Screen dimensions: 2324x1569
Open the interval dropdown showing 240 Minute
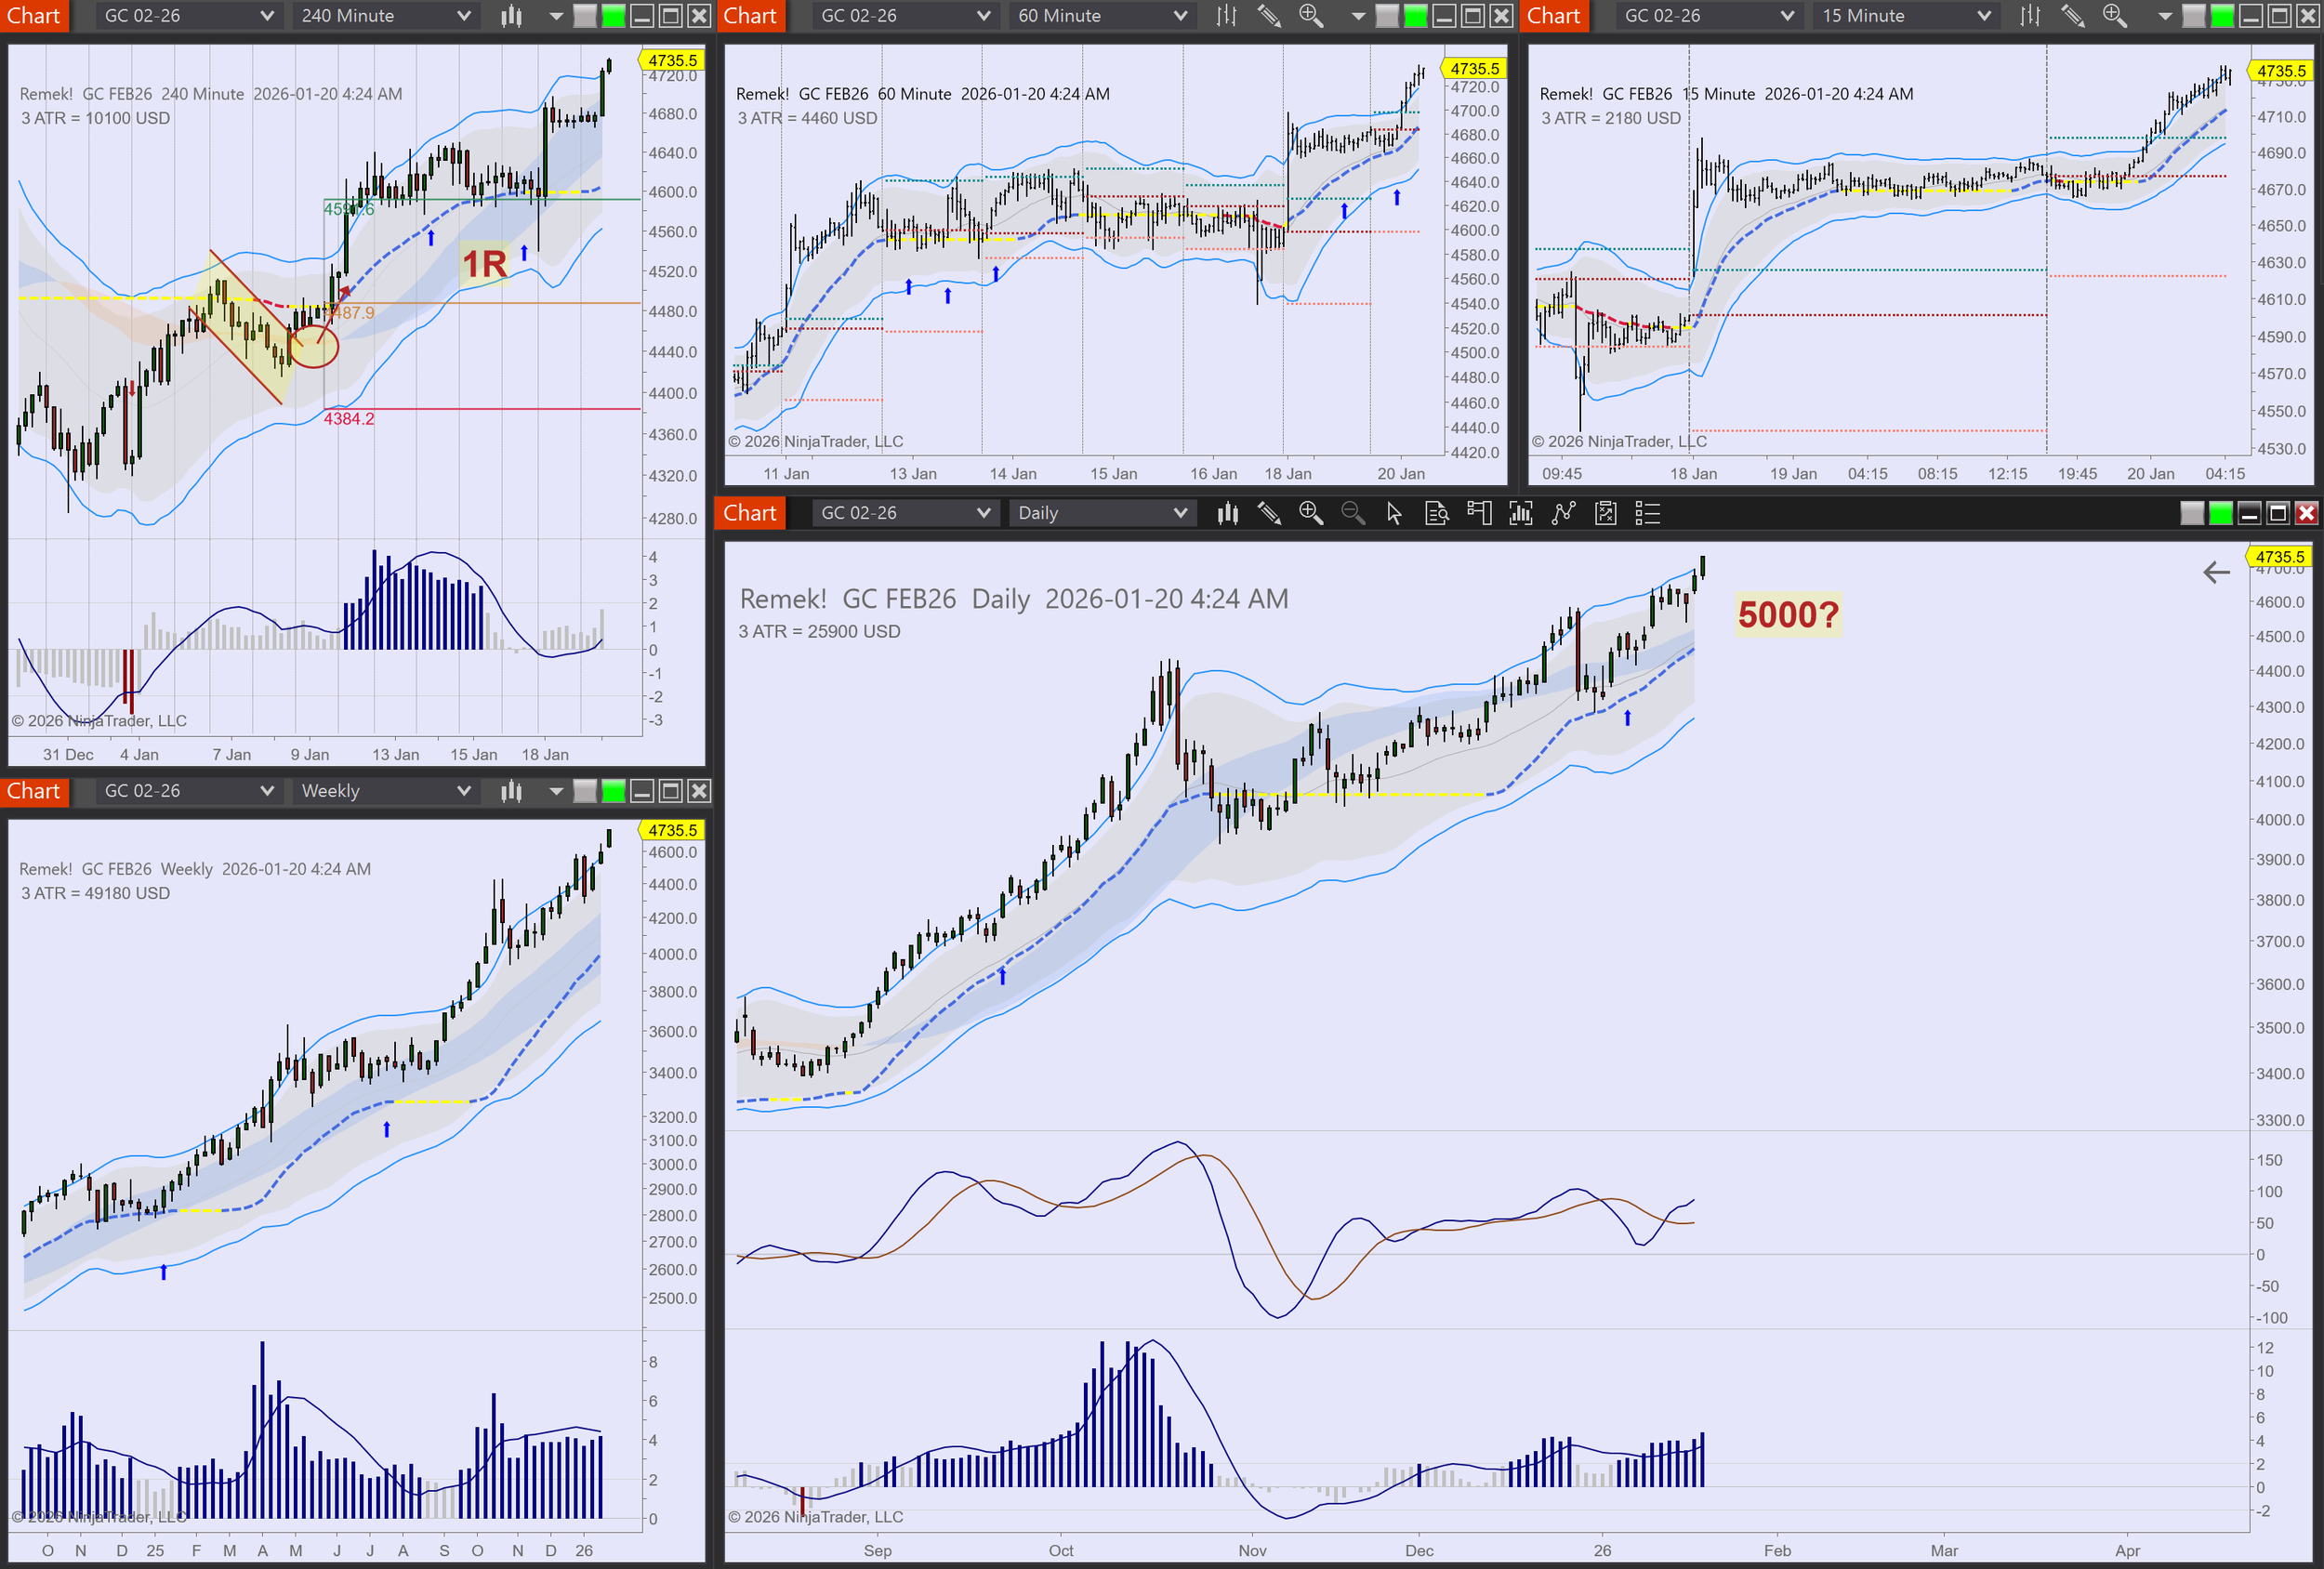tap(384, 16)
